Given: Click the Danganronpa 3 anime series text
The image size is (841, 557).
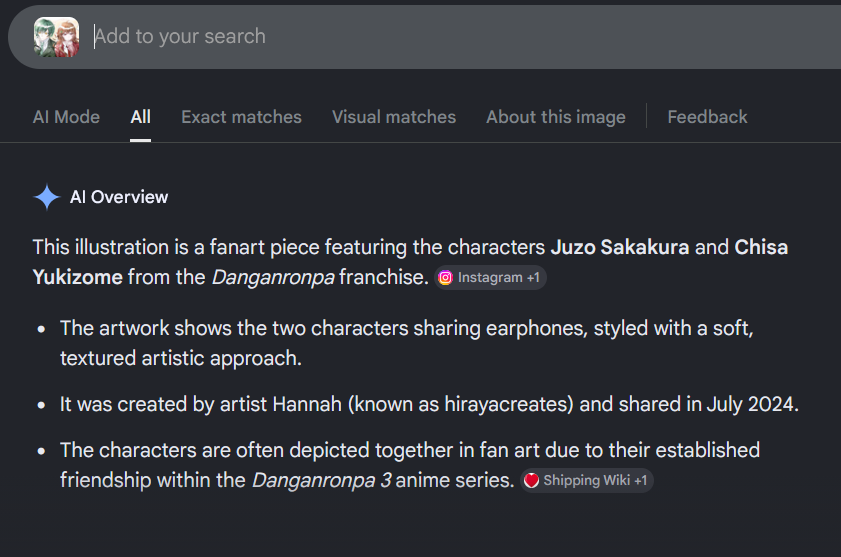Looking at the screenshot, I should point(383,480).
